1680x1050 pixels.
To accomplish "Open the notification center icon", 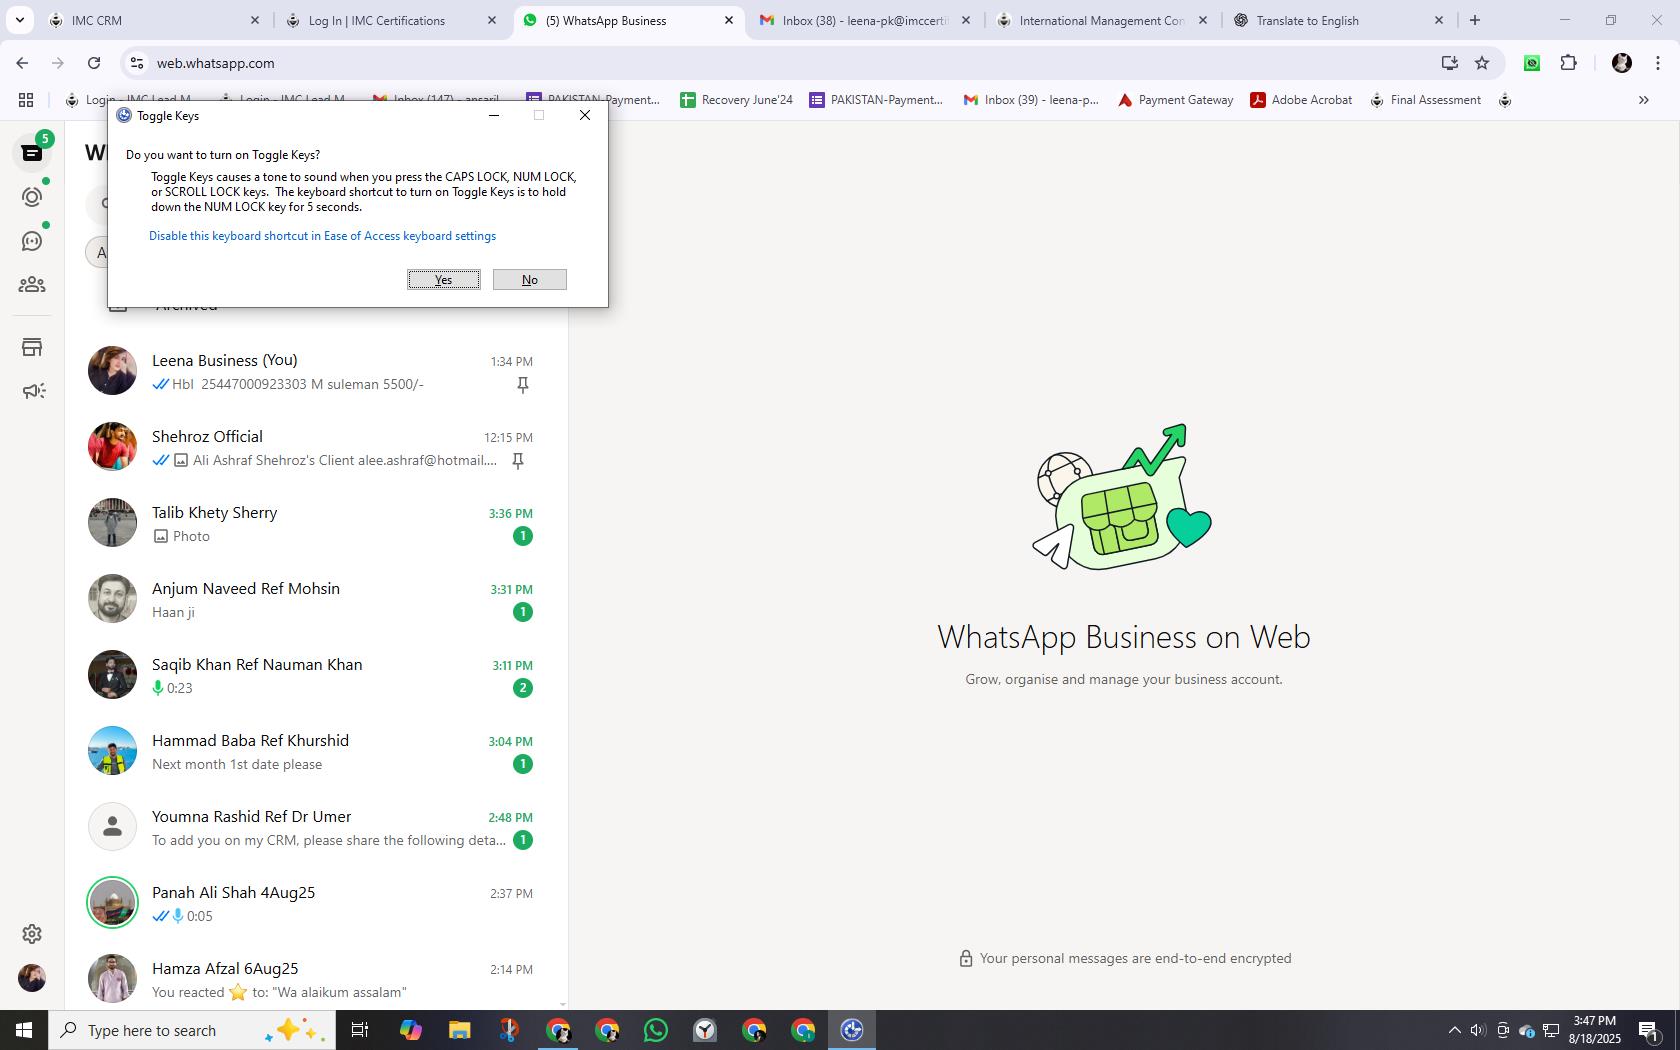I will point(1650,1030).
